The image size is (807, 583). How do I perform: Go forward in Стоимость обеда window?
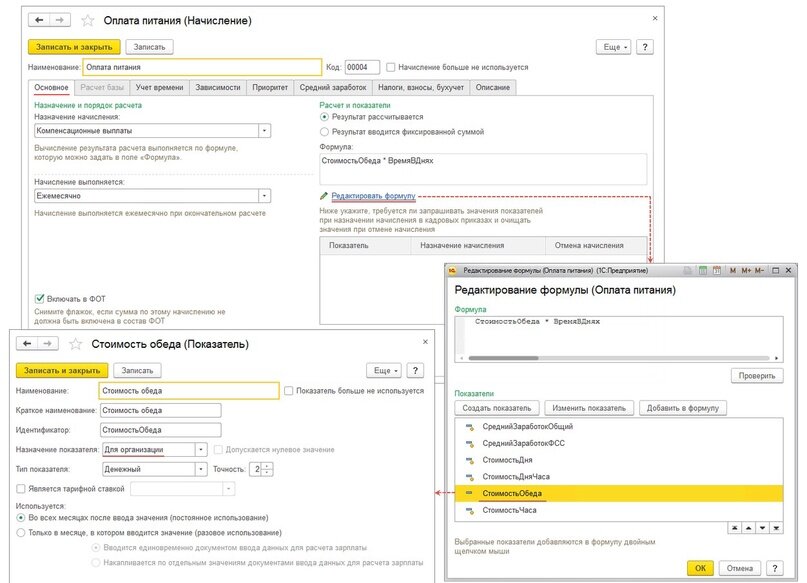click(47, 343)
